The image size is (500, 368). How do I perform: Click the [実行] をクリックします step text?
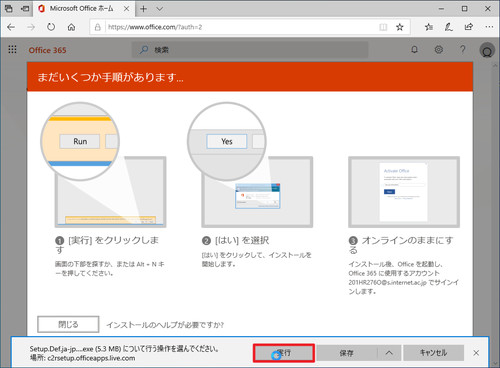point(107,245)
